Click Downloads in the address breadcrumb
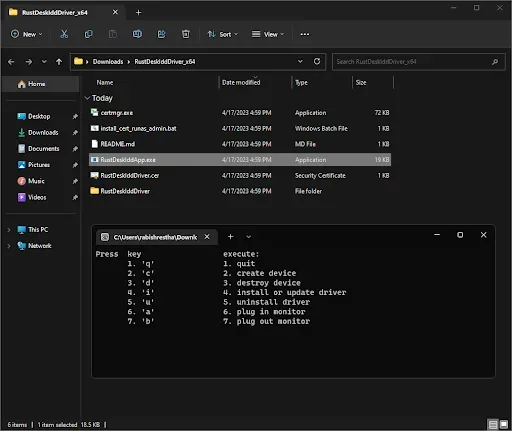 [108, 62]
